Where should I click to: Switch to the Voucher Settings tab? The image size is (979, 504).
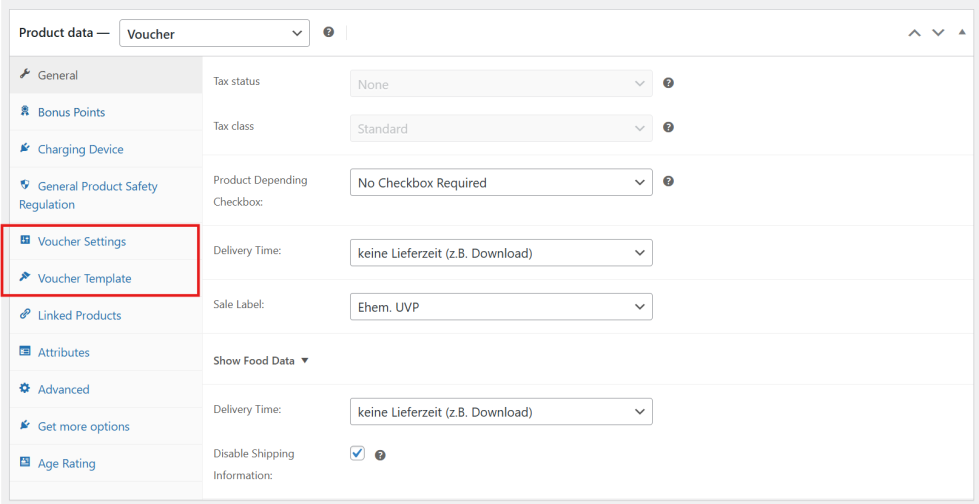tap(81, 241)
